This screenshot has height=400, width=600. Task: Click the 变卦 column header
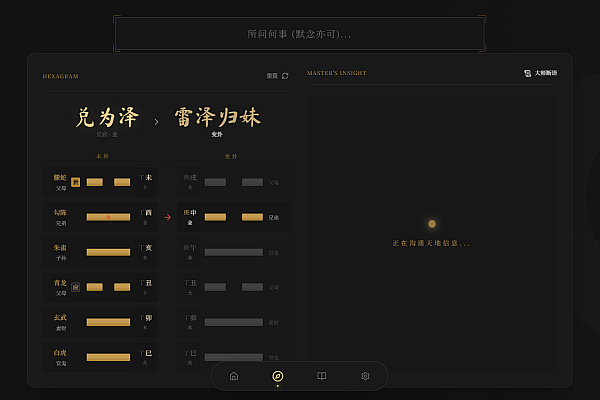[231, 156]
